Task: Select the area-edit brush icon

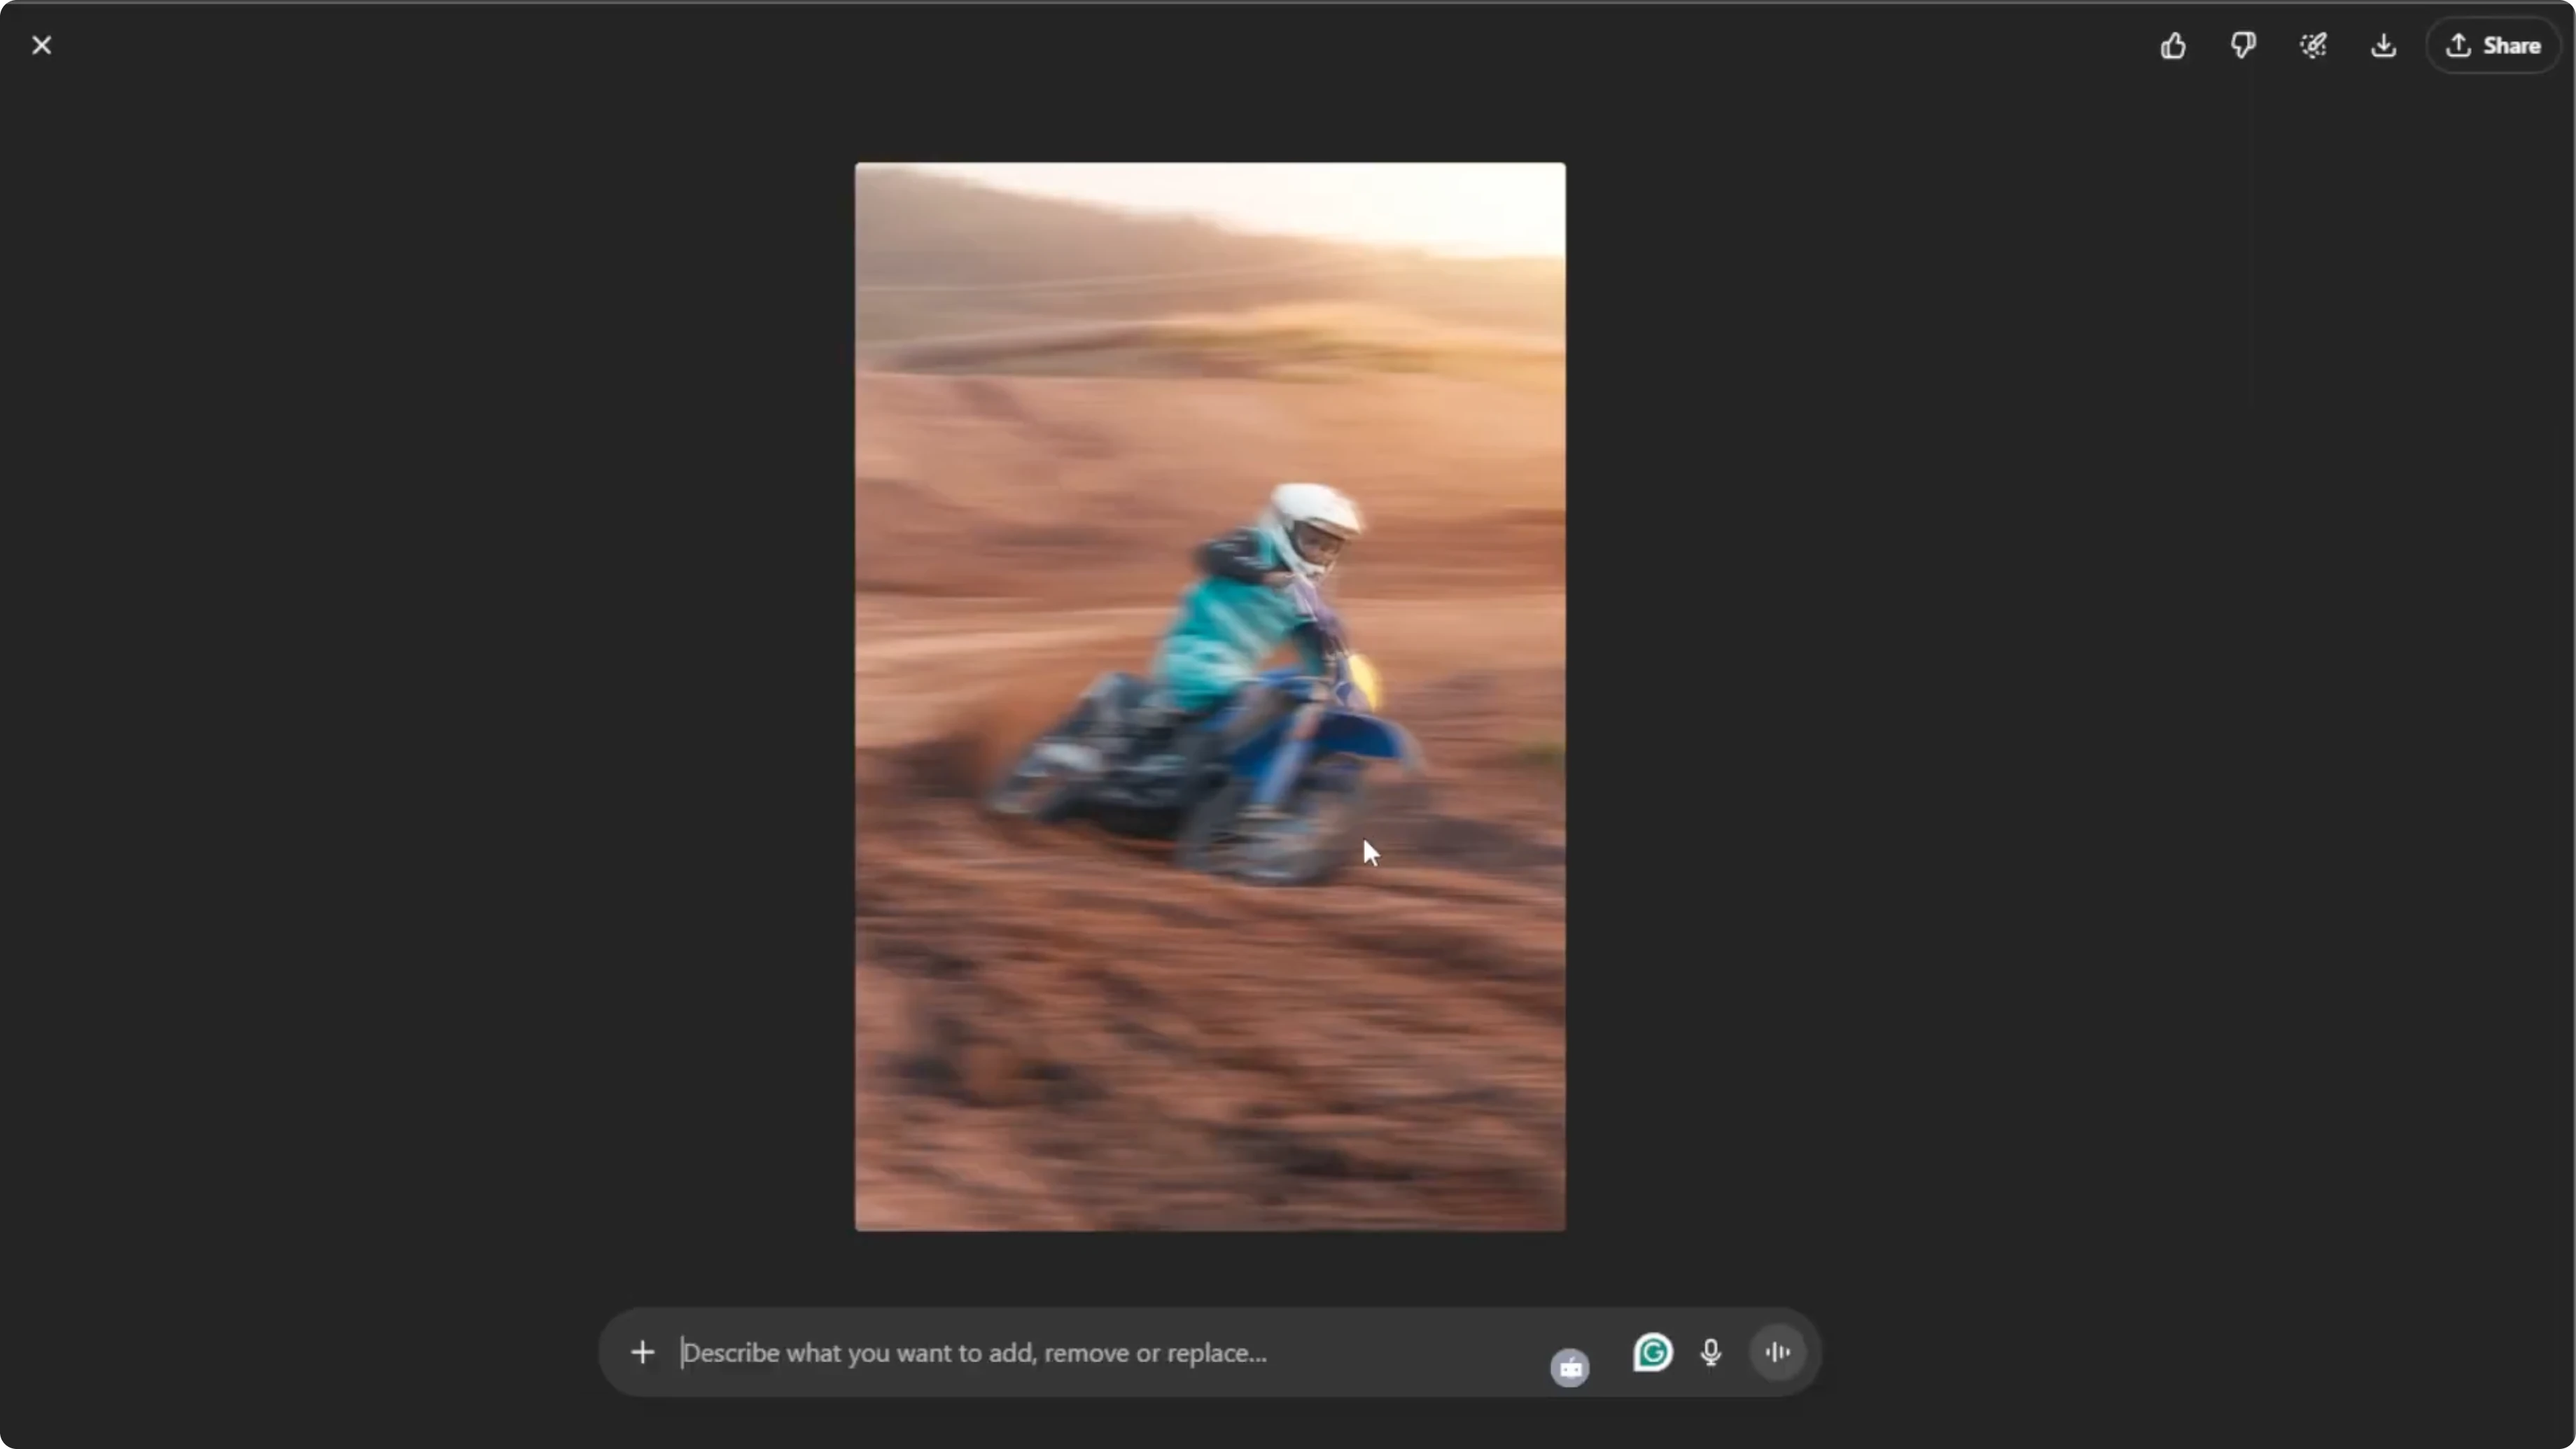Action: 2313,45
